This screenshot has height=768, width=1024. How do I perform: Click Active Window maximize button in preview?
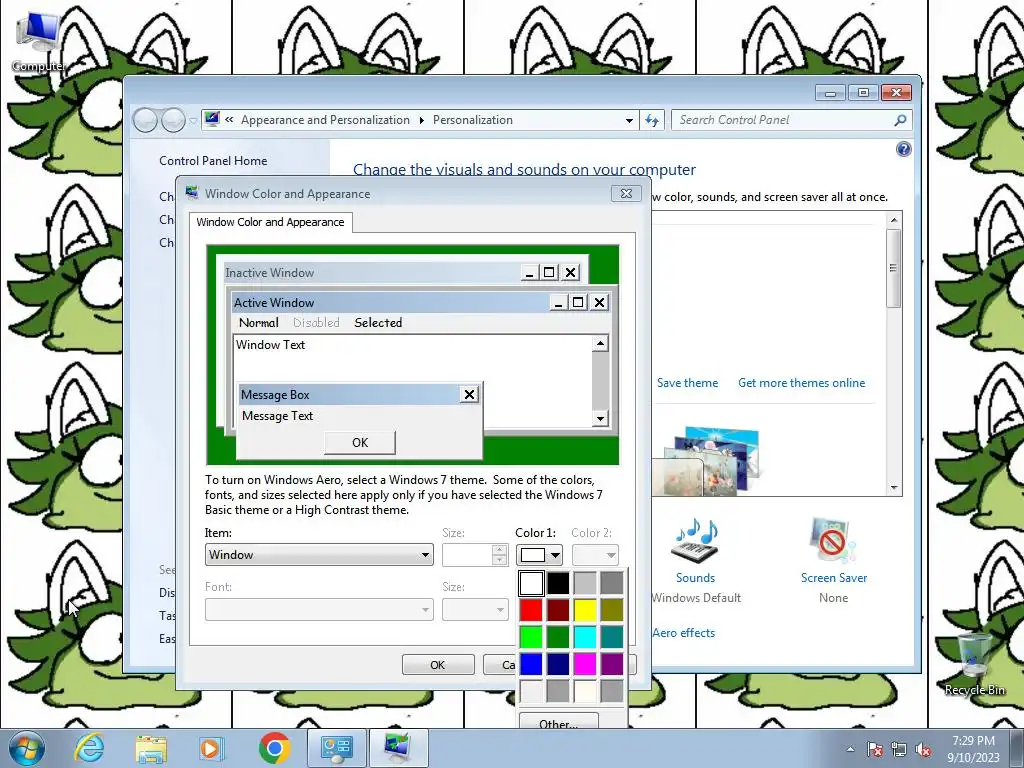[x=578, y=302]
